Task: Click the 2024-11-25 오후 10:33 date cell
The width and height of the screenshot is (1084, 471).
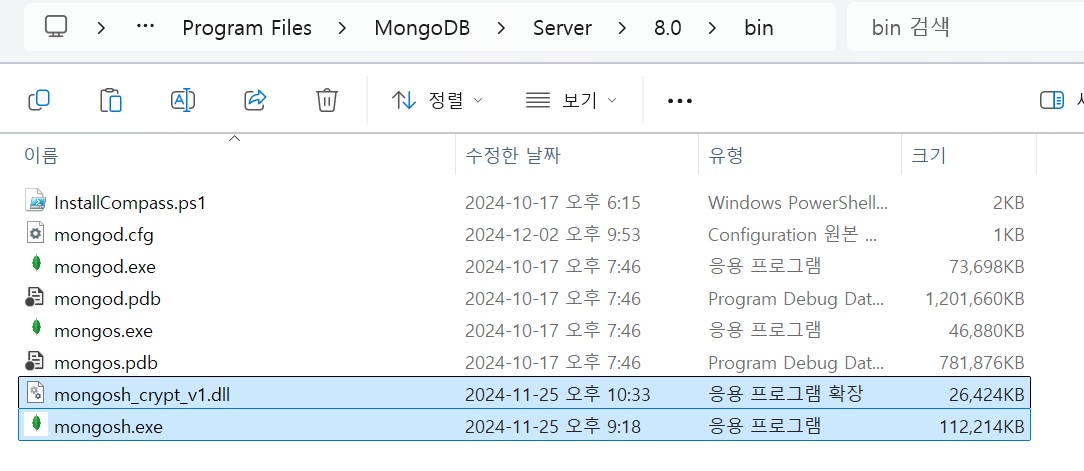Action: click(x=557, y=395)
